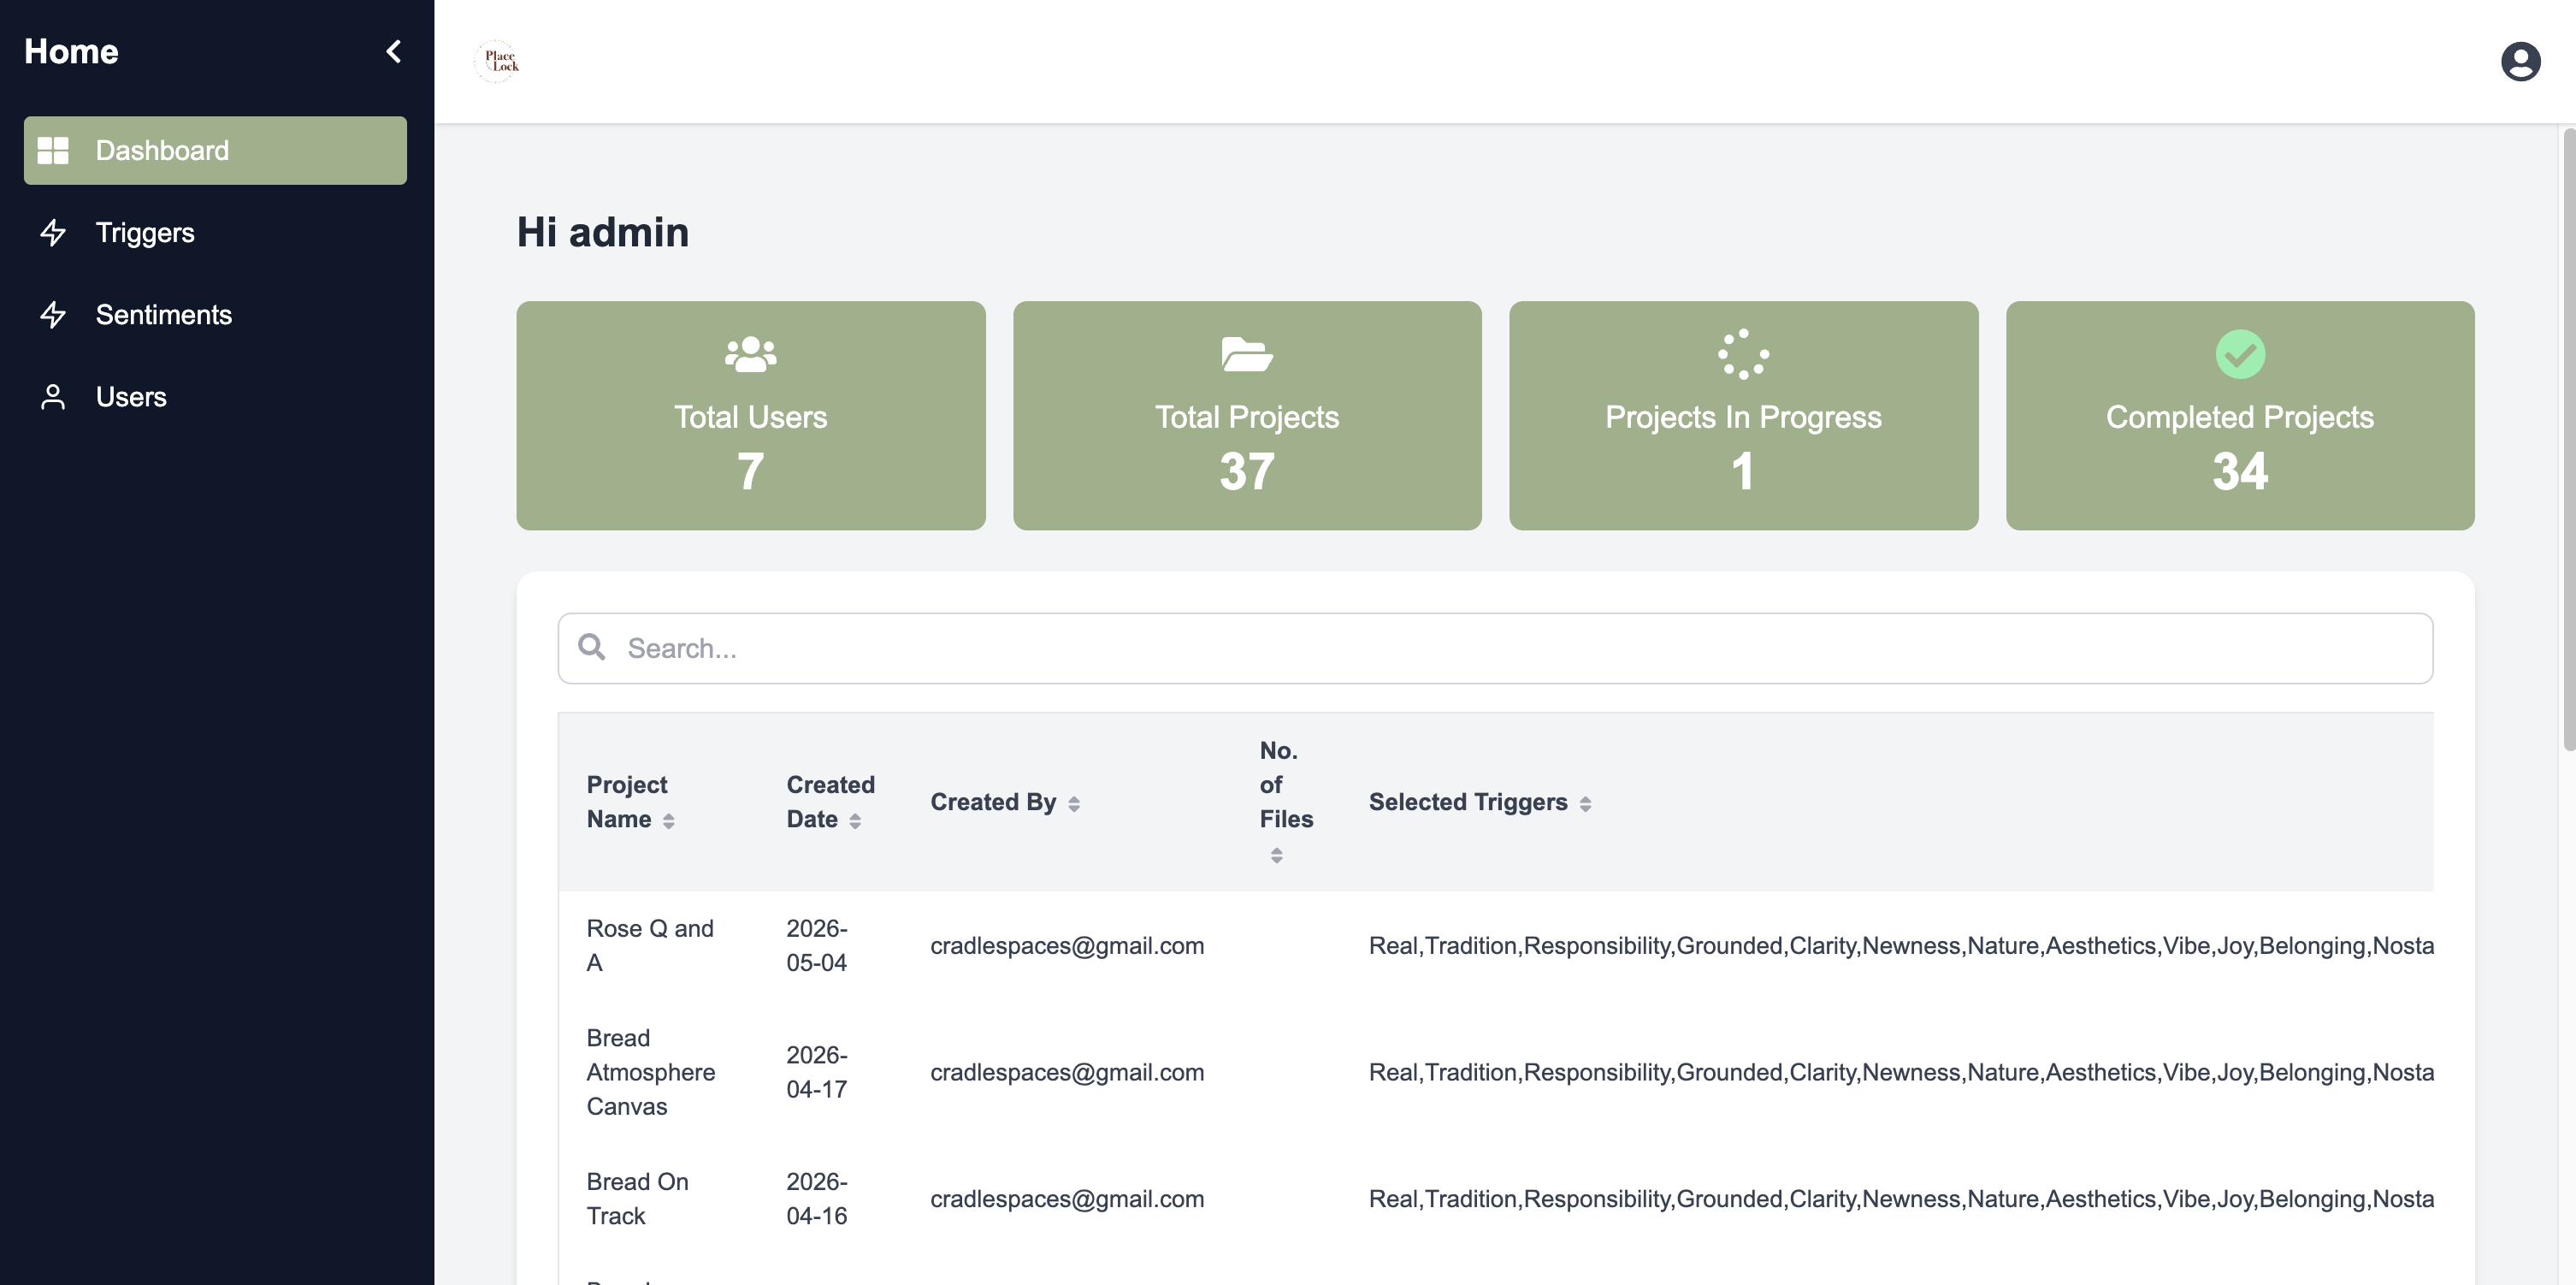Screen dimensions: 2576x1285
Task: Select the 'Bread On Track' project name
Action: [638, 1198]
